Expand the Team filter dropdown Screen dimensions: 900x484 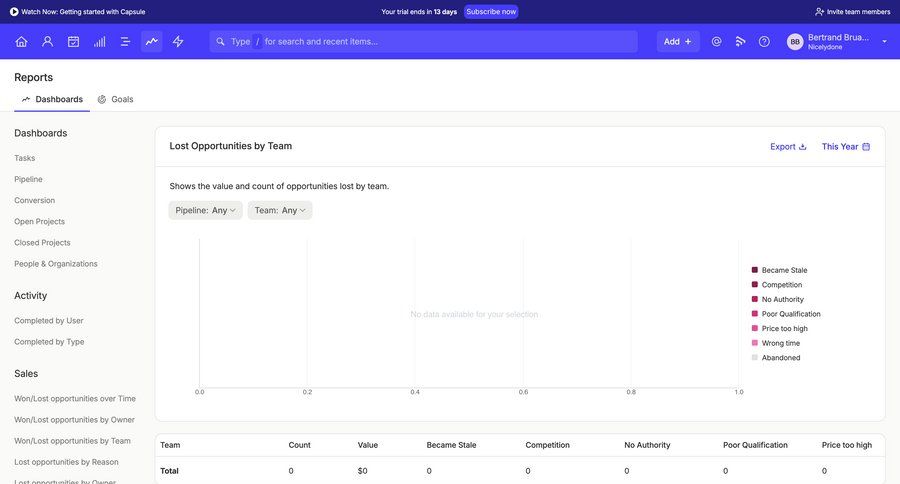280,210
